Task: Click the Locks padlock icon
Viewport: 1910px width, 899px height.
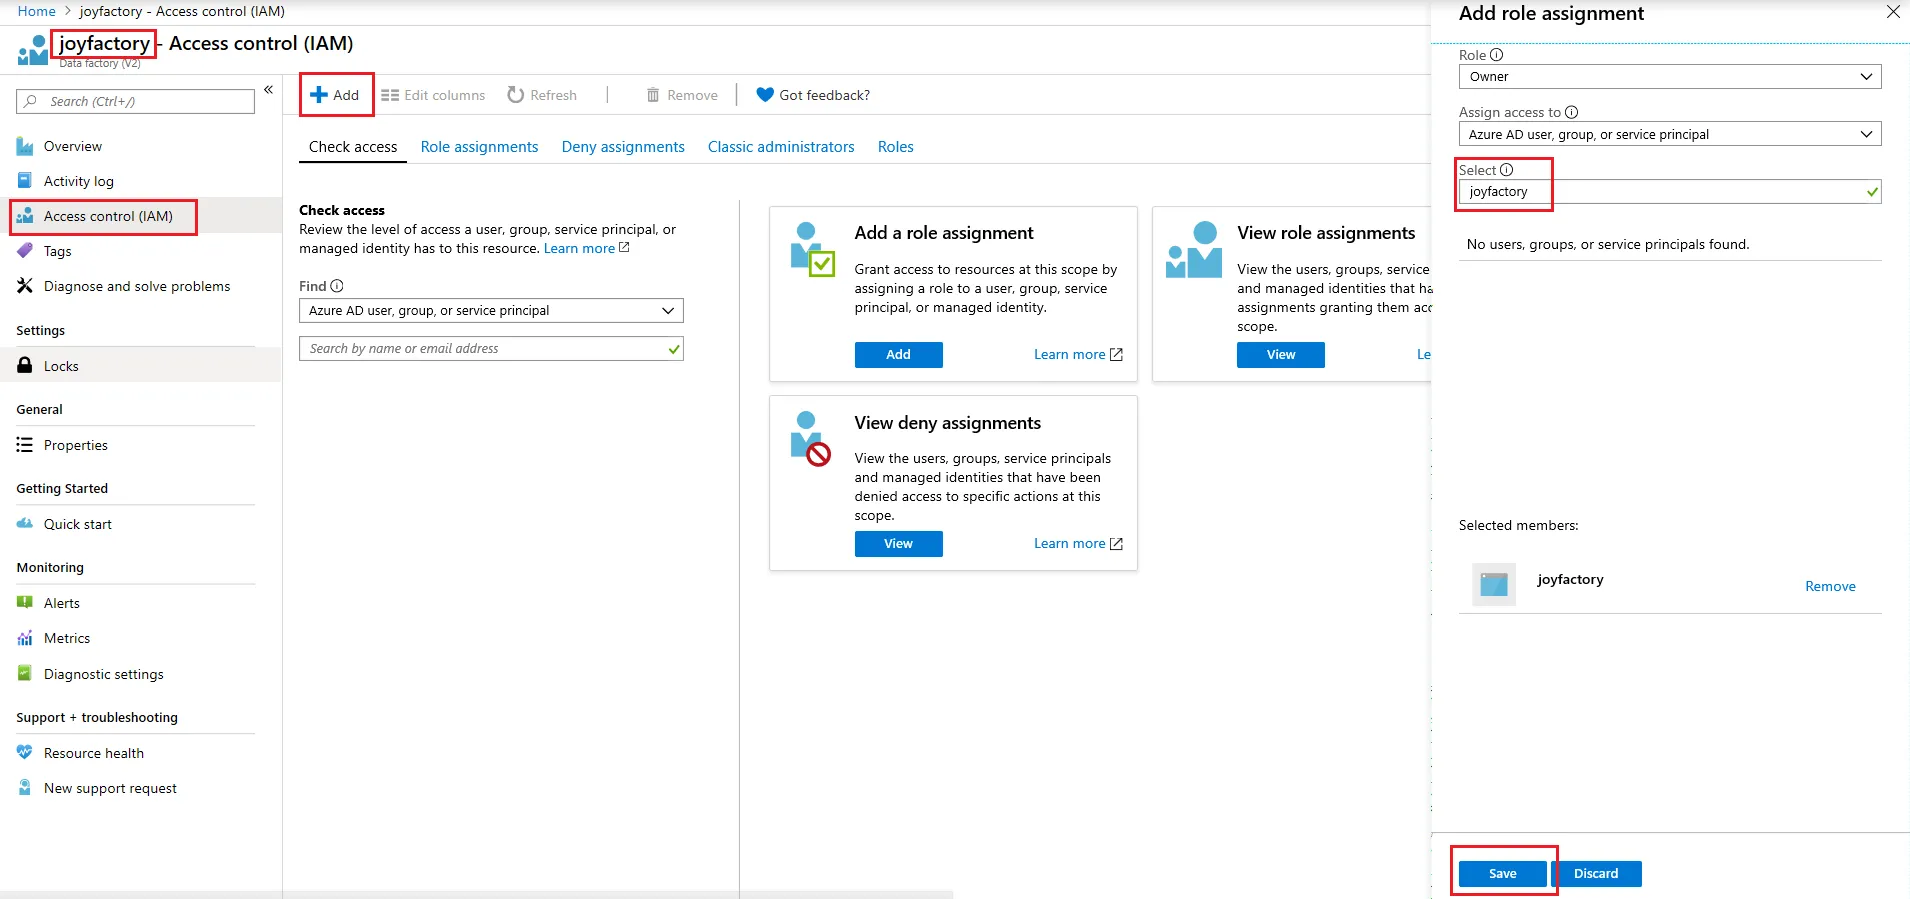Action: 25,366
